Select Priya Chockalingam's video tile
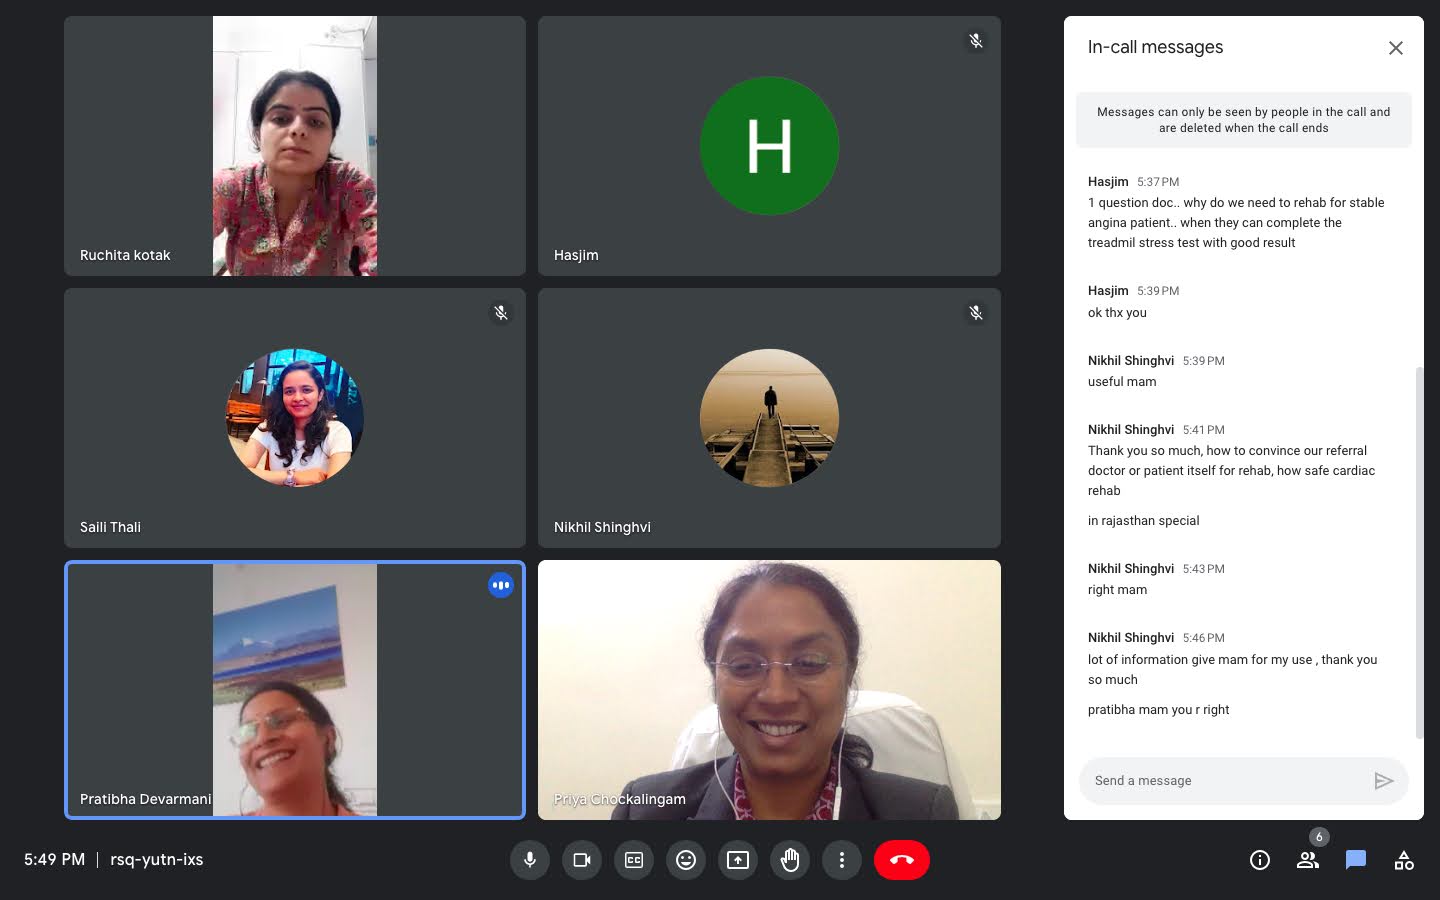 click(769, 690)
